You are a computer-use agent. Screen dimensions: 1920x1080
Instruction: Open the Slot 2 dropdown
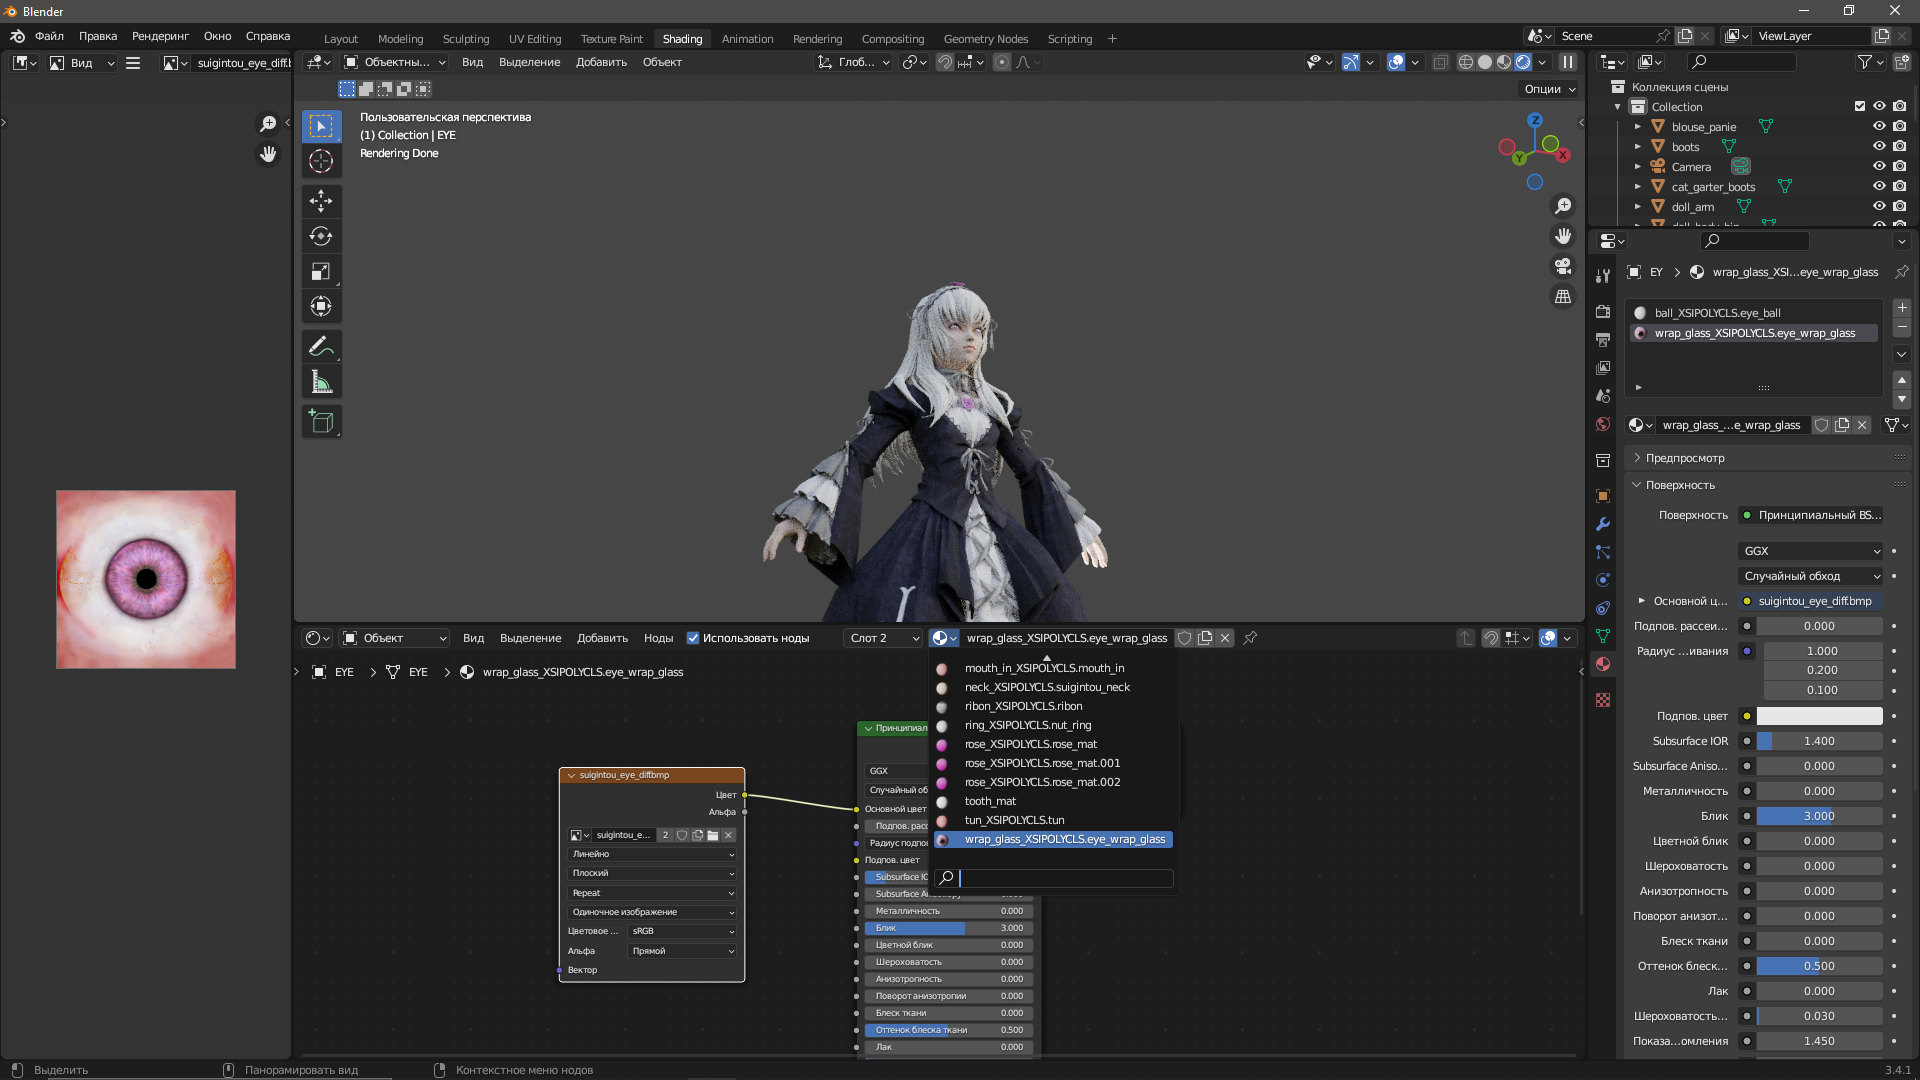tap(883, 638)
